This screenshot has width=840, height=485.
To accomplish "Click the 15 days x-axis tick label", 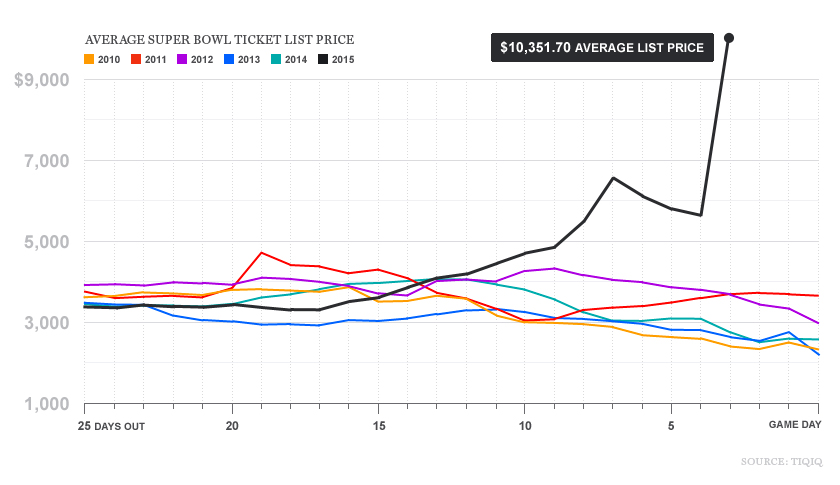I will (x=378, y=425).
